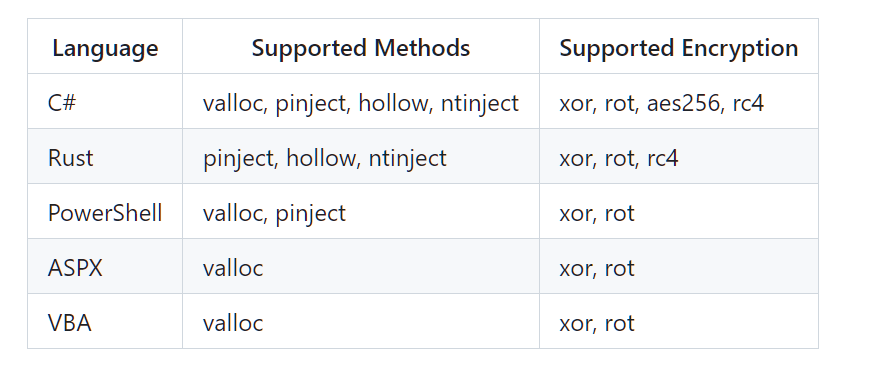
Task: Click the xor, rot cell in PowerShell row
Action: [679, 211]
